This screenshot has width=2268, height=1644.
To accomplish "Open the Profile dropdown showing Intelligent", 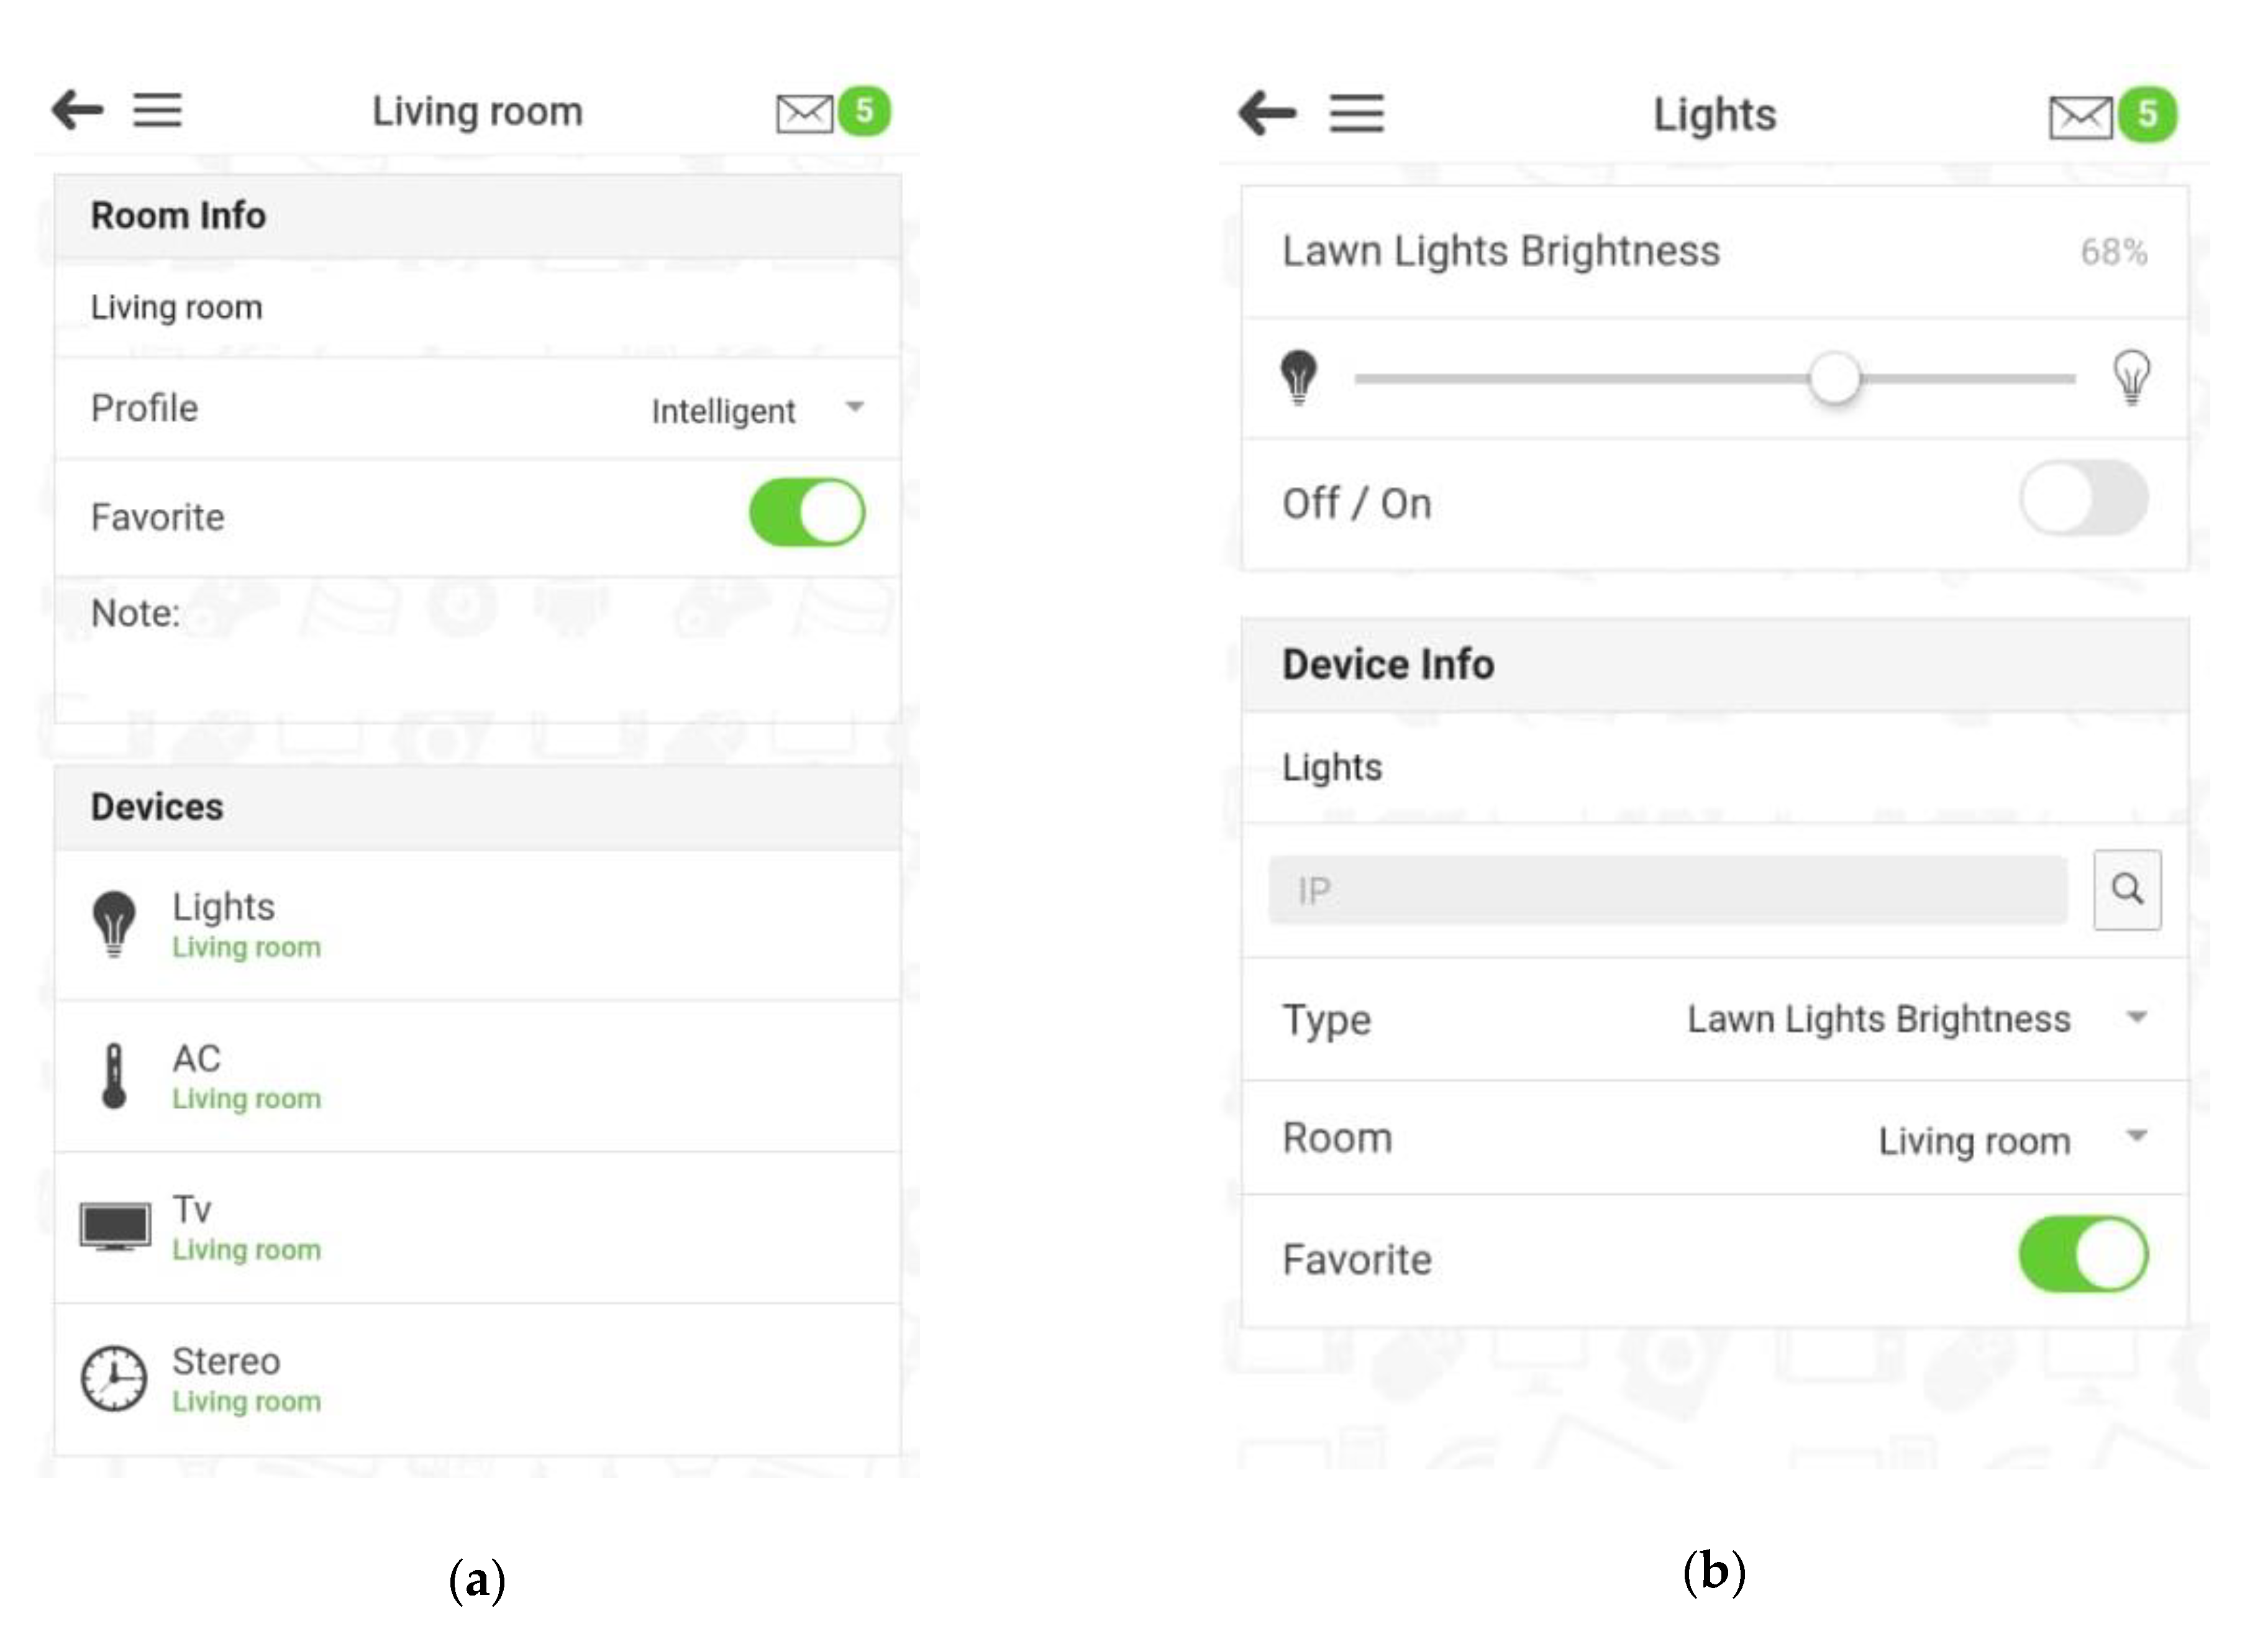I will tap(756, 410).
